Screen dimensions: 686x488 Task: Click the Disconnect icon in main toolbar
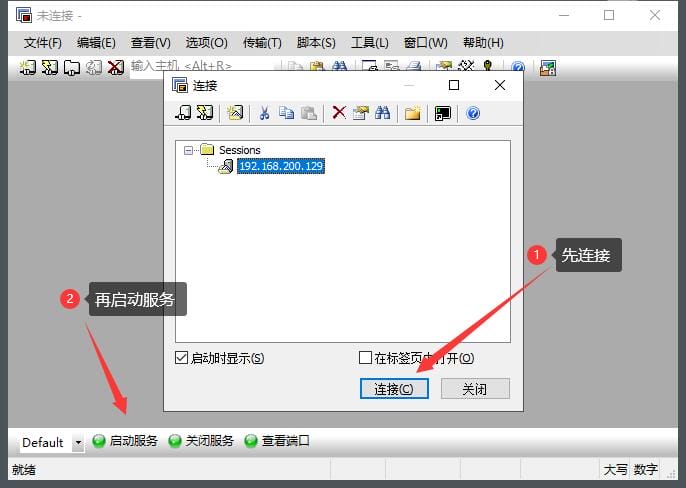pos(116,68)
